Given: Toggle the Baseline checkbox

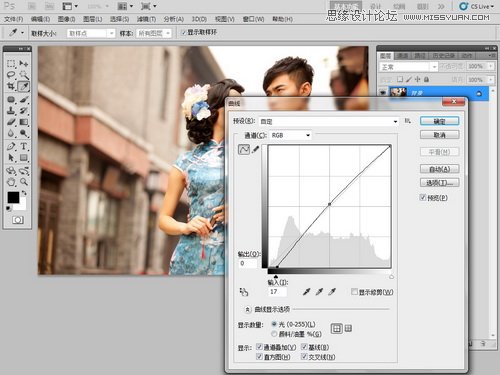Looking at the screenshot, I should 304,347.
